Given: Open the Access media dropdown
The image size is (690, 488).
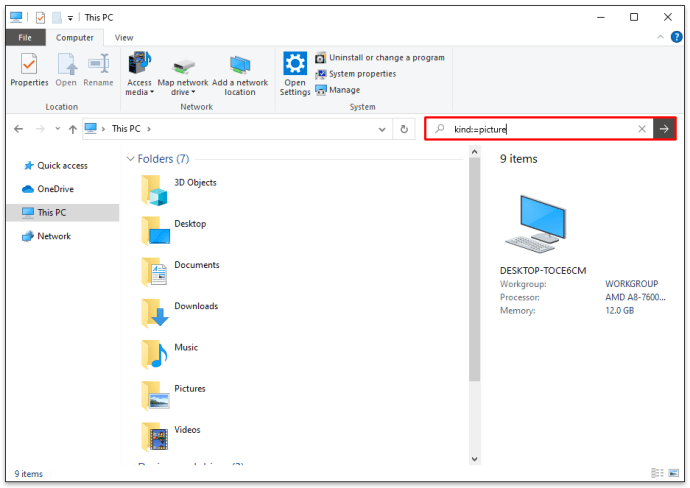Looking at the screenshot, I should [139, 74].
